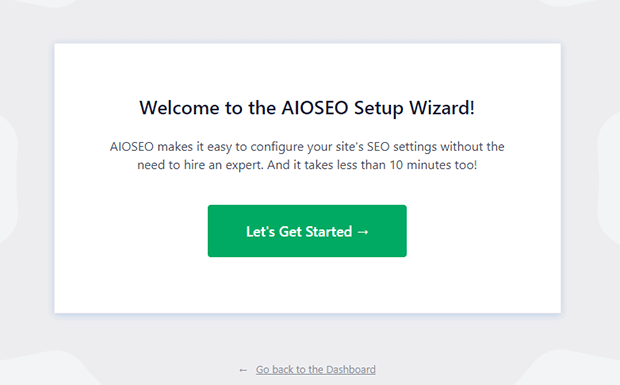Click the words SEO settings in the paragraph
Image resolution: width=620 pixels, height=385 pixels.
point(402,147)
